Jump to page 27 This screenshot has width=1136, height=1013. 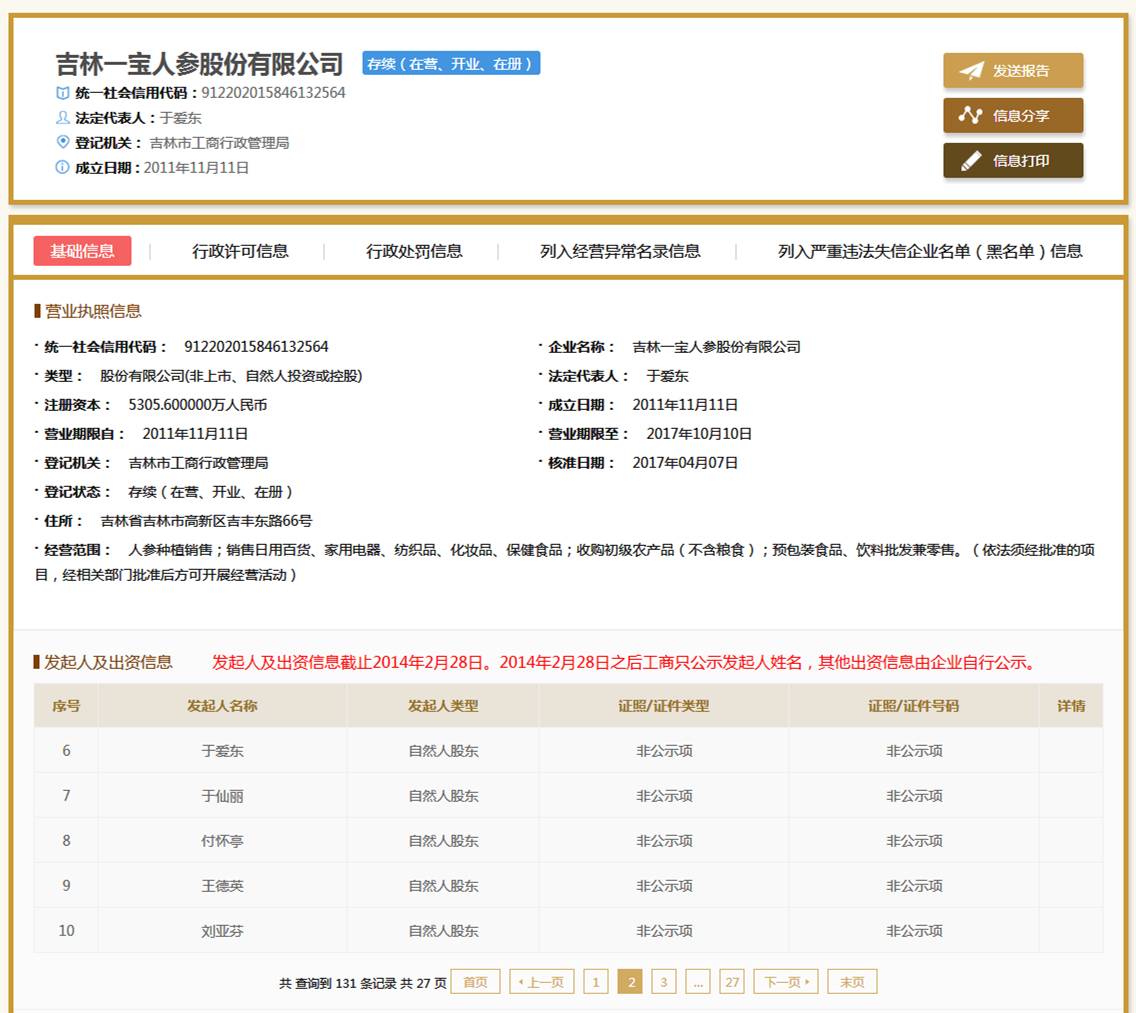(x=732, y=982)
